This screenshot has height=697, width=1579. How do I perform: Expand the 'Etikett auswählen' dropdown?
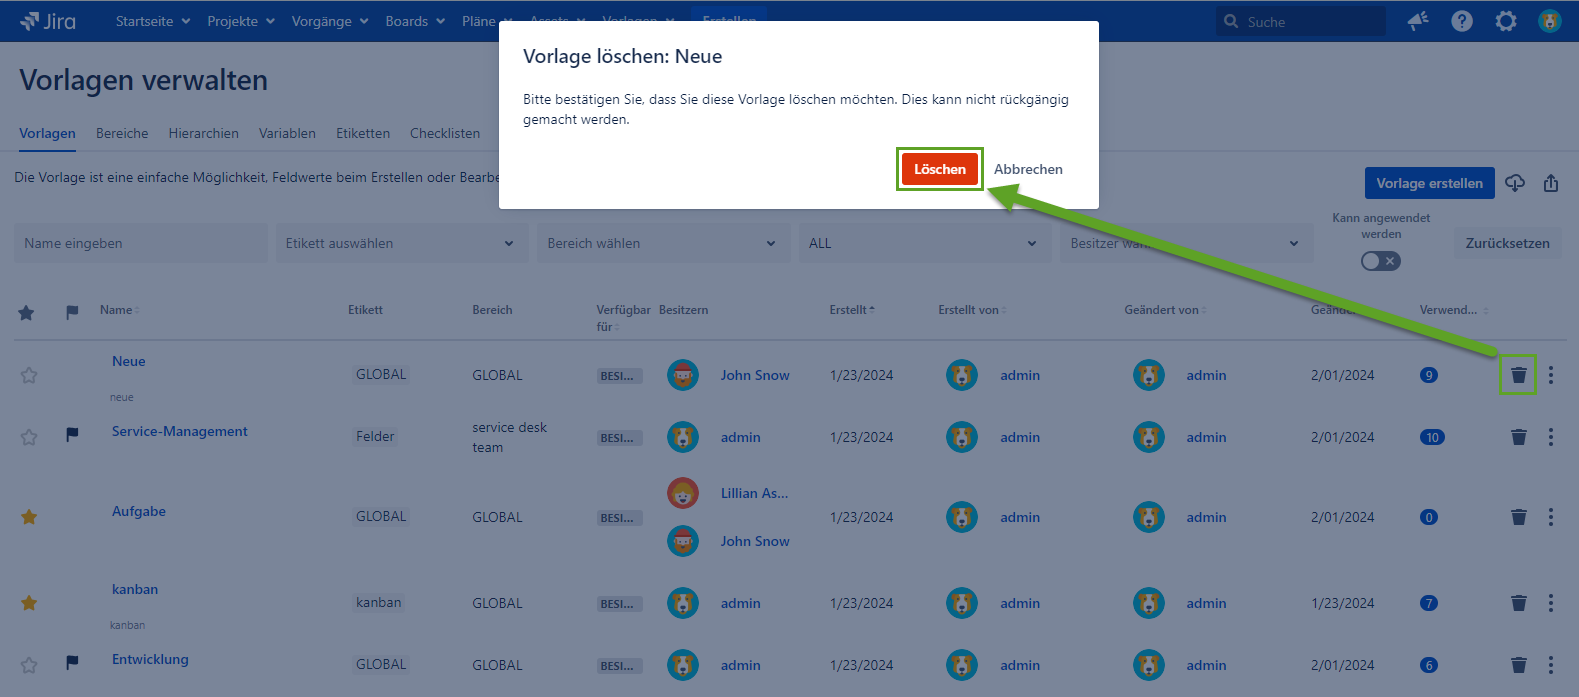pyautogui.click(x=400, y=243)
